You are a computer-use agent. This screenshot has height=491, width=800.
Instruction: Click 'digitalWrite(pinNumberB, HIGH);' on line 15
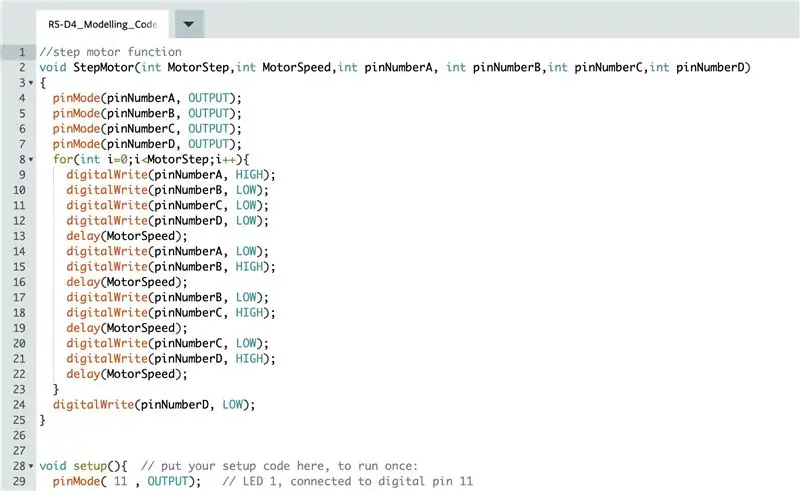click(x=170, y=266)
